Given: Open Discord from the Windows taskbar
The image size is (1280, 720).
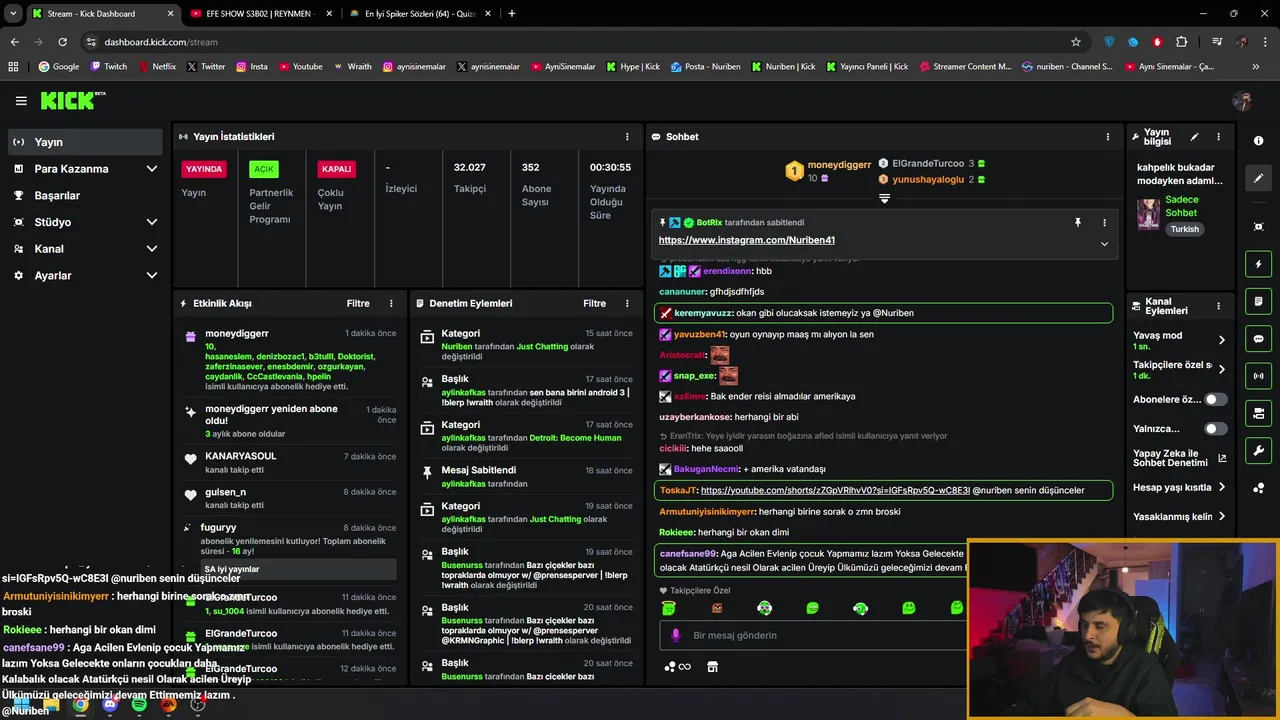Looking at the screenshot, I should (x=110, y=705).
